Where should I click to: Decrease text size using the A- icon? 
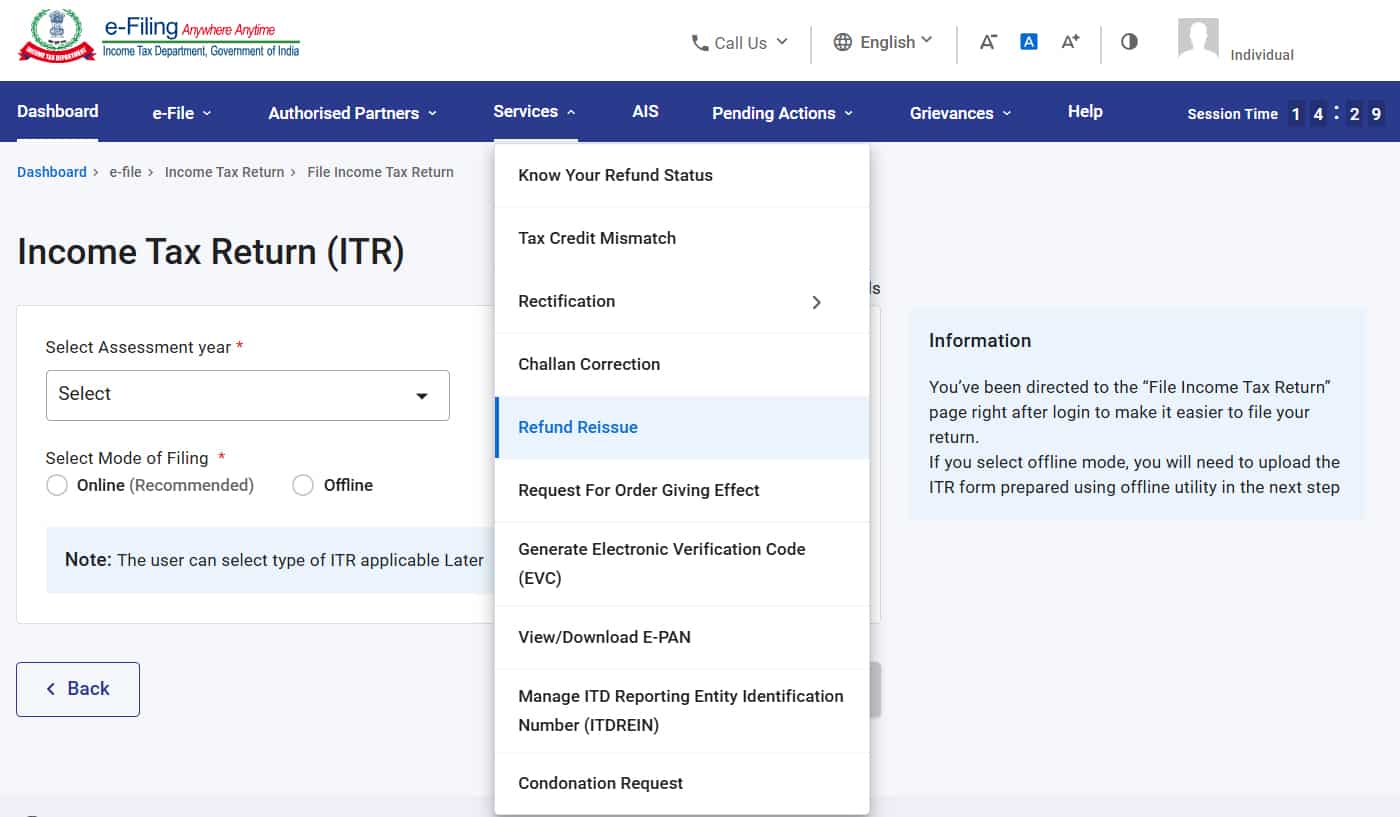[988, 42]
